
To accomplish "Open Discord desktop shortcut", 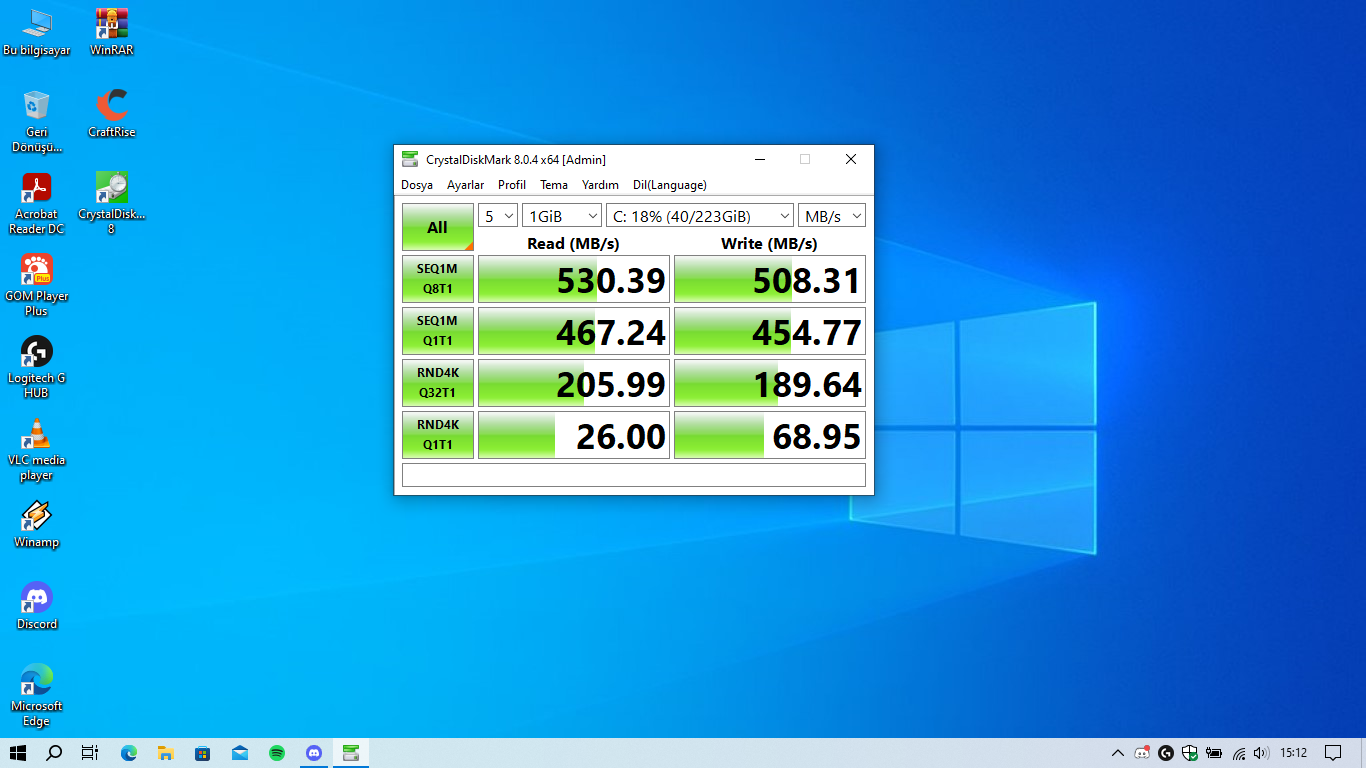I will pos(37,606).
